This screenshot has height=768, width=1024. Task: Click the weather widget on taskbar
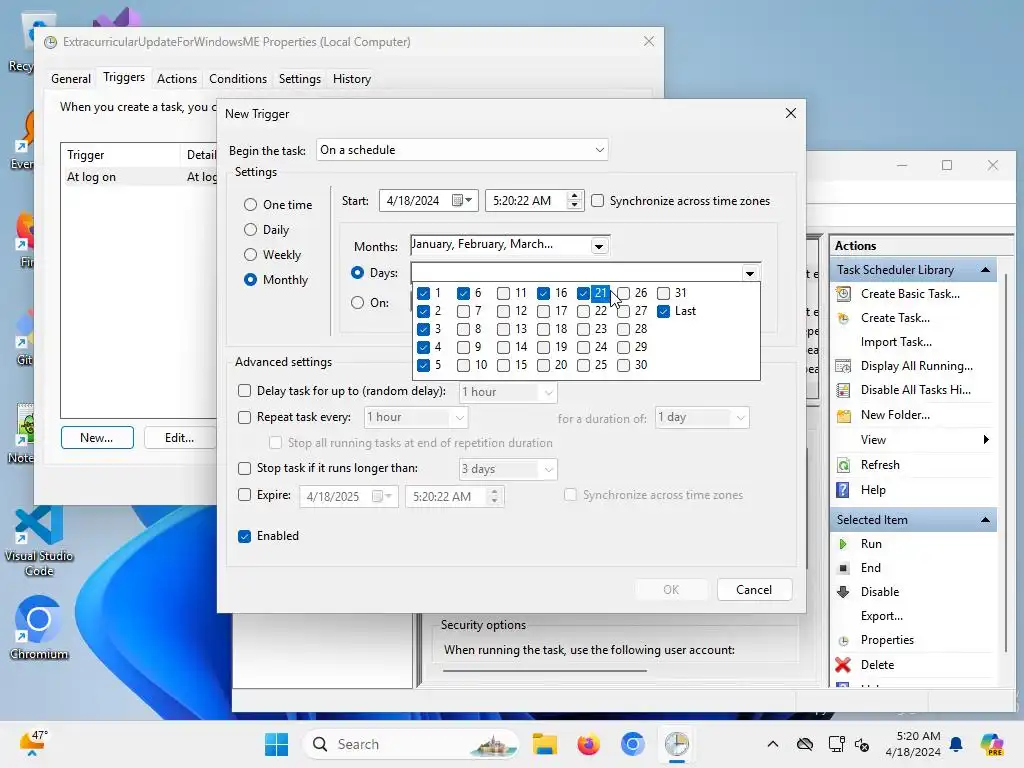(34, 743)
